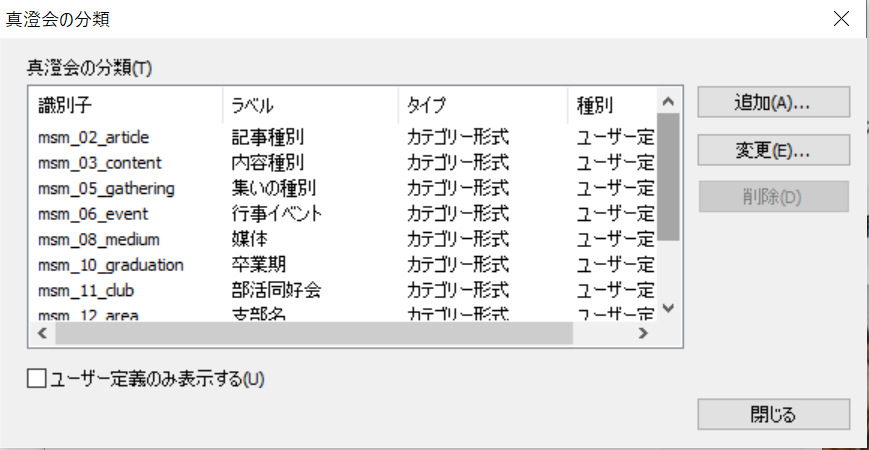Select the msm_06_event row
869x450 pixels.
pyautogui.click(x=93, y=213)
